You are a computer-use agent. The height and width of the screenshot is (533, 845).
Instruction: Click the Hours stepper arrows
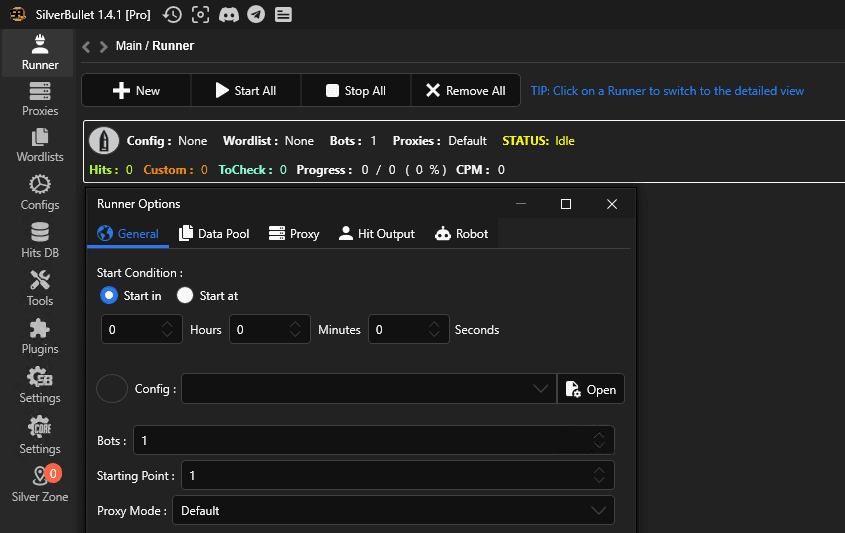click(x=167, y=329)
